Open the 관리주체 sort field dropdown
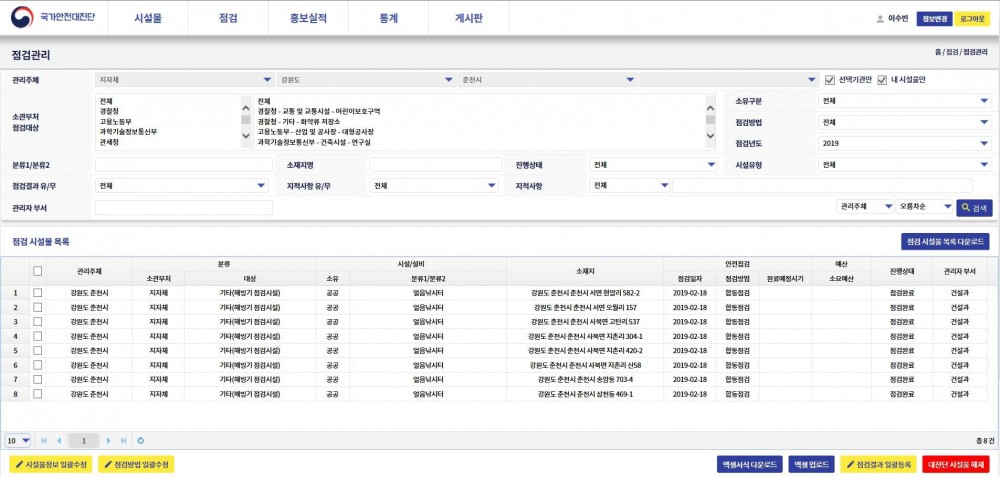Image resolution: width=1000 pixels, height=477 pixels. tap(865, 207)
